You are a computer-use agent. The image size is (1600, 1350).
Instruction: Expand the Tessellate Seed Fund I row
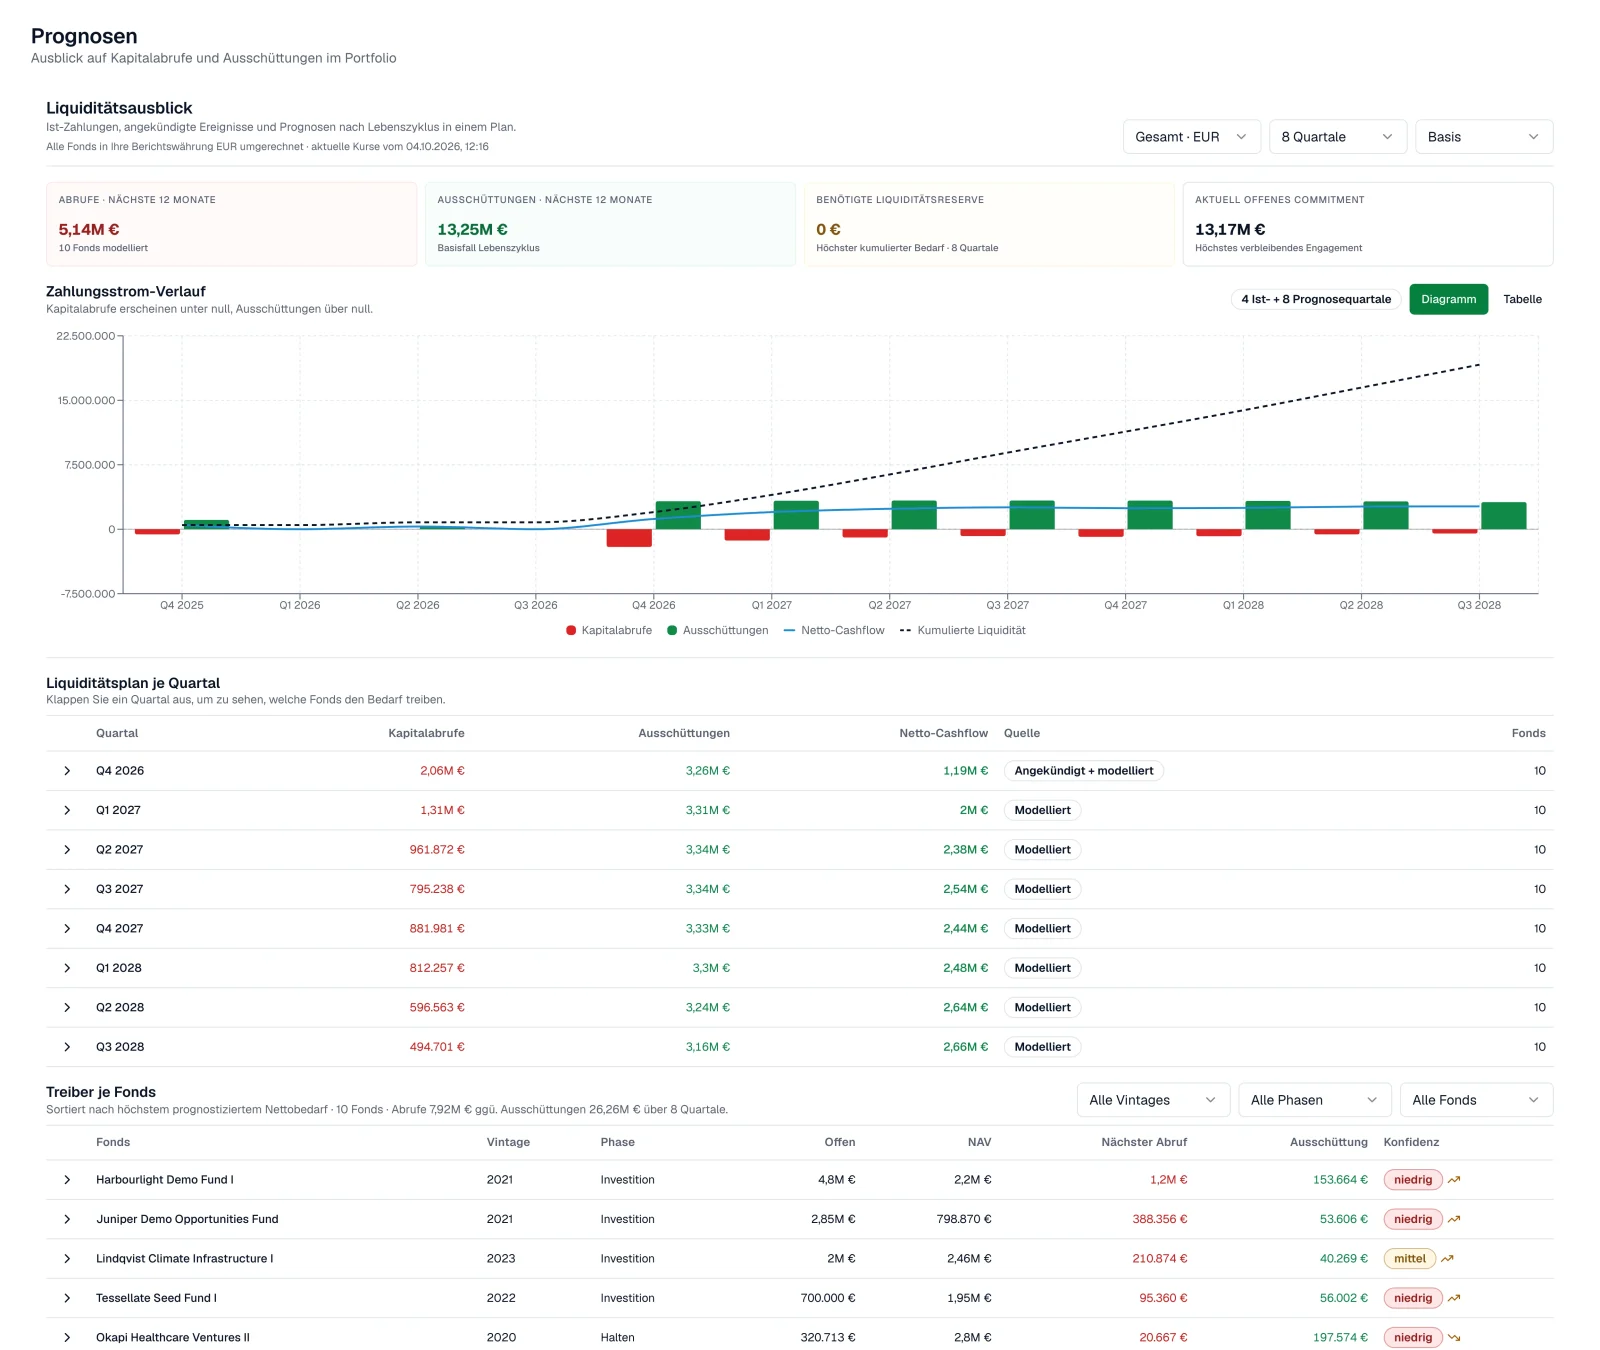point(67,1298)
